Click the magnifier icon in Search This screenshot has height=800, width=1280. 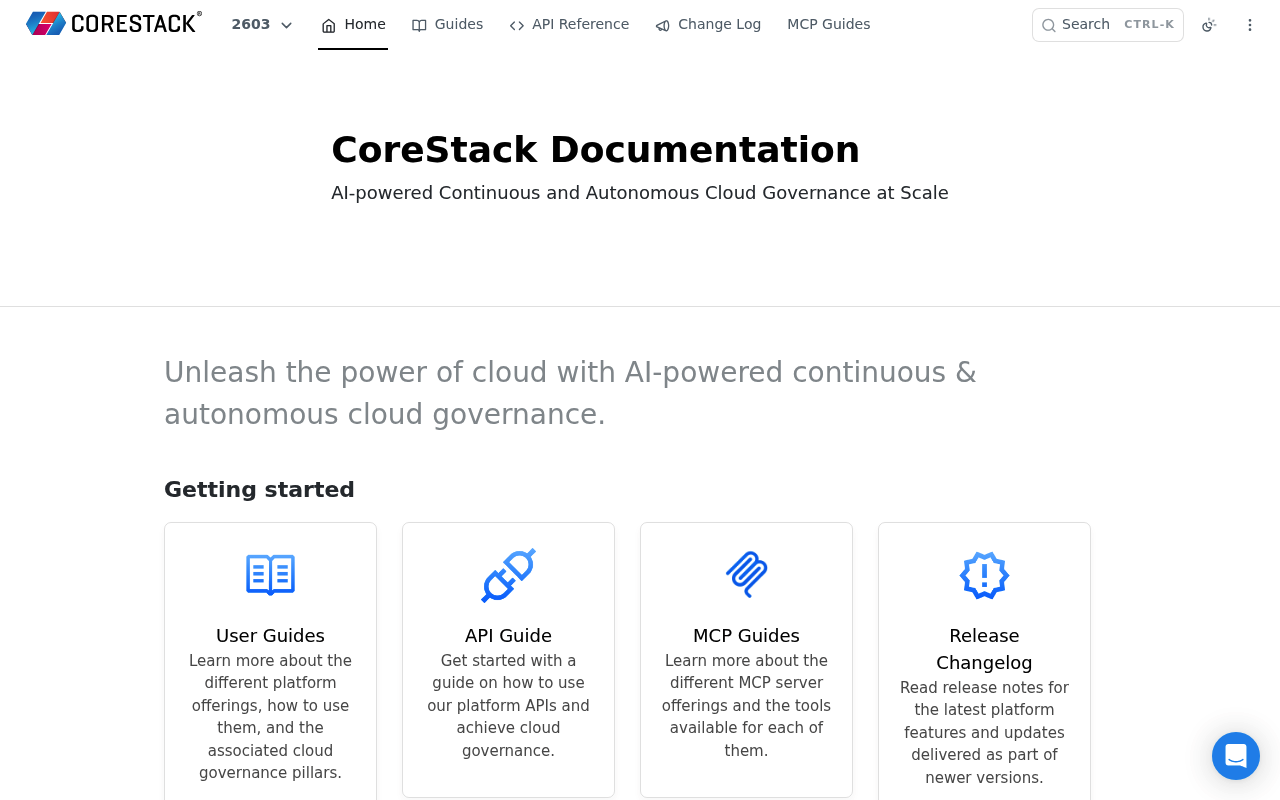[x=1049, y=25]
